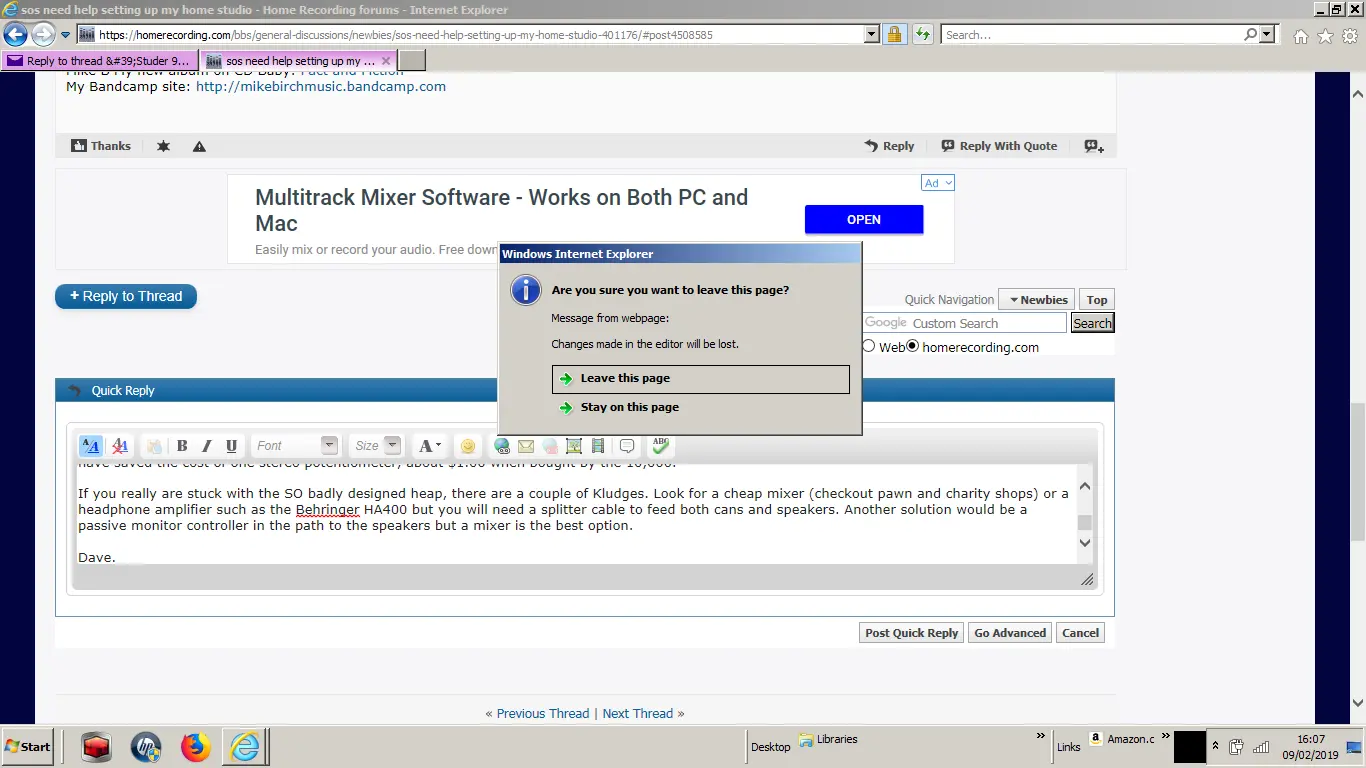Toggle italic formatting in the editor
This screenshot has height=768, width=1366.
coord(207,446)
